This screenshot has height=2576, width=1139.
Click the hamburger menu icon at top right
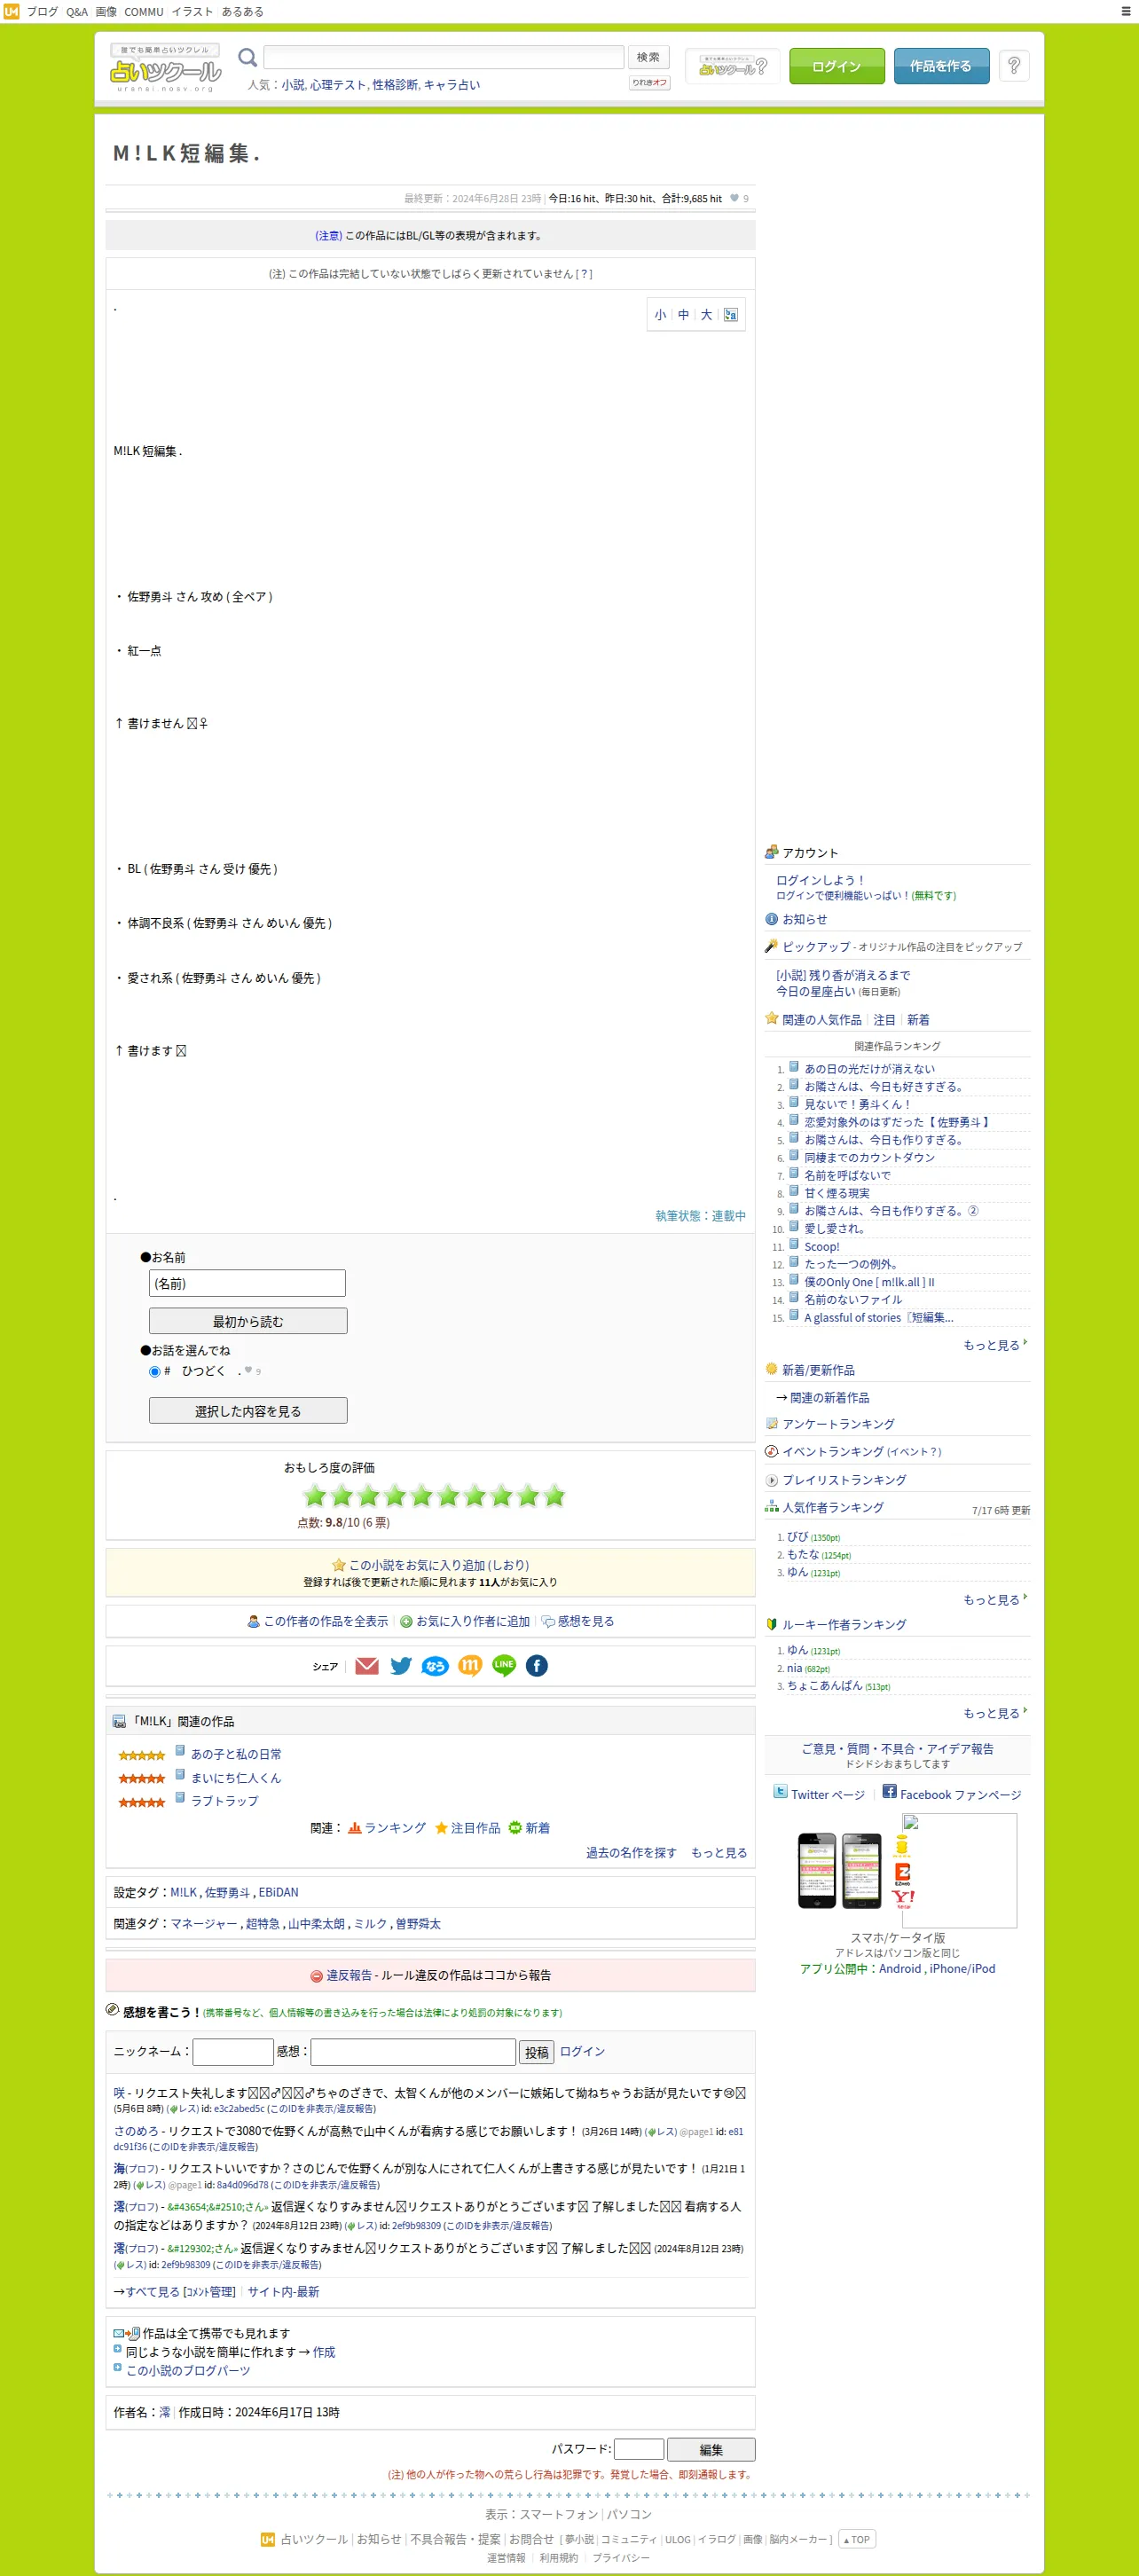pyautogui.click(x=1126, y=11)
